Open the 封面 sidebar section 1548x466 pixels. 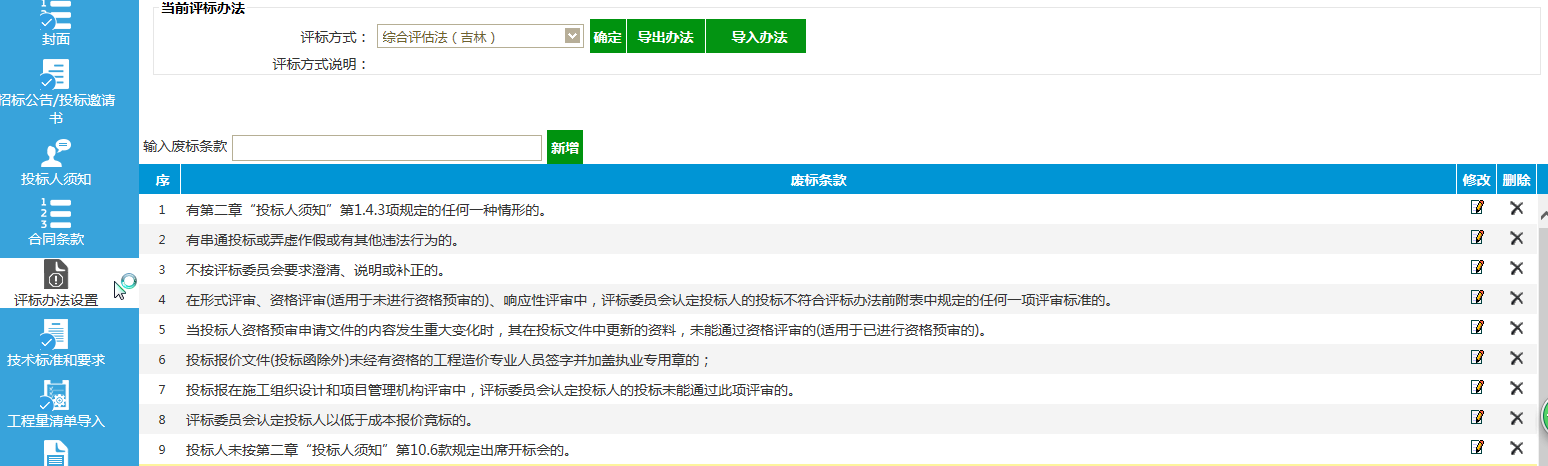(56, 24)
